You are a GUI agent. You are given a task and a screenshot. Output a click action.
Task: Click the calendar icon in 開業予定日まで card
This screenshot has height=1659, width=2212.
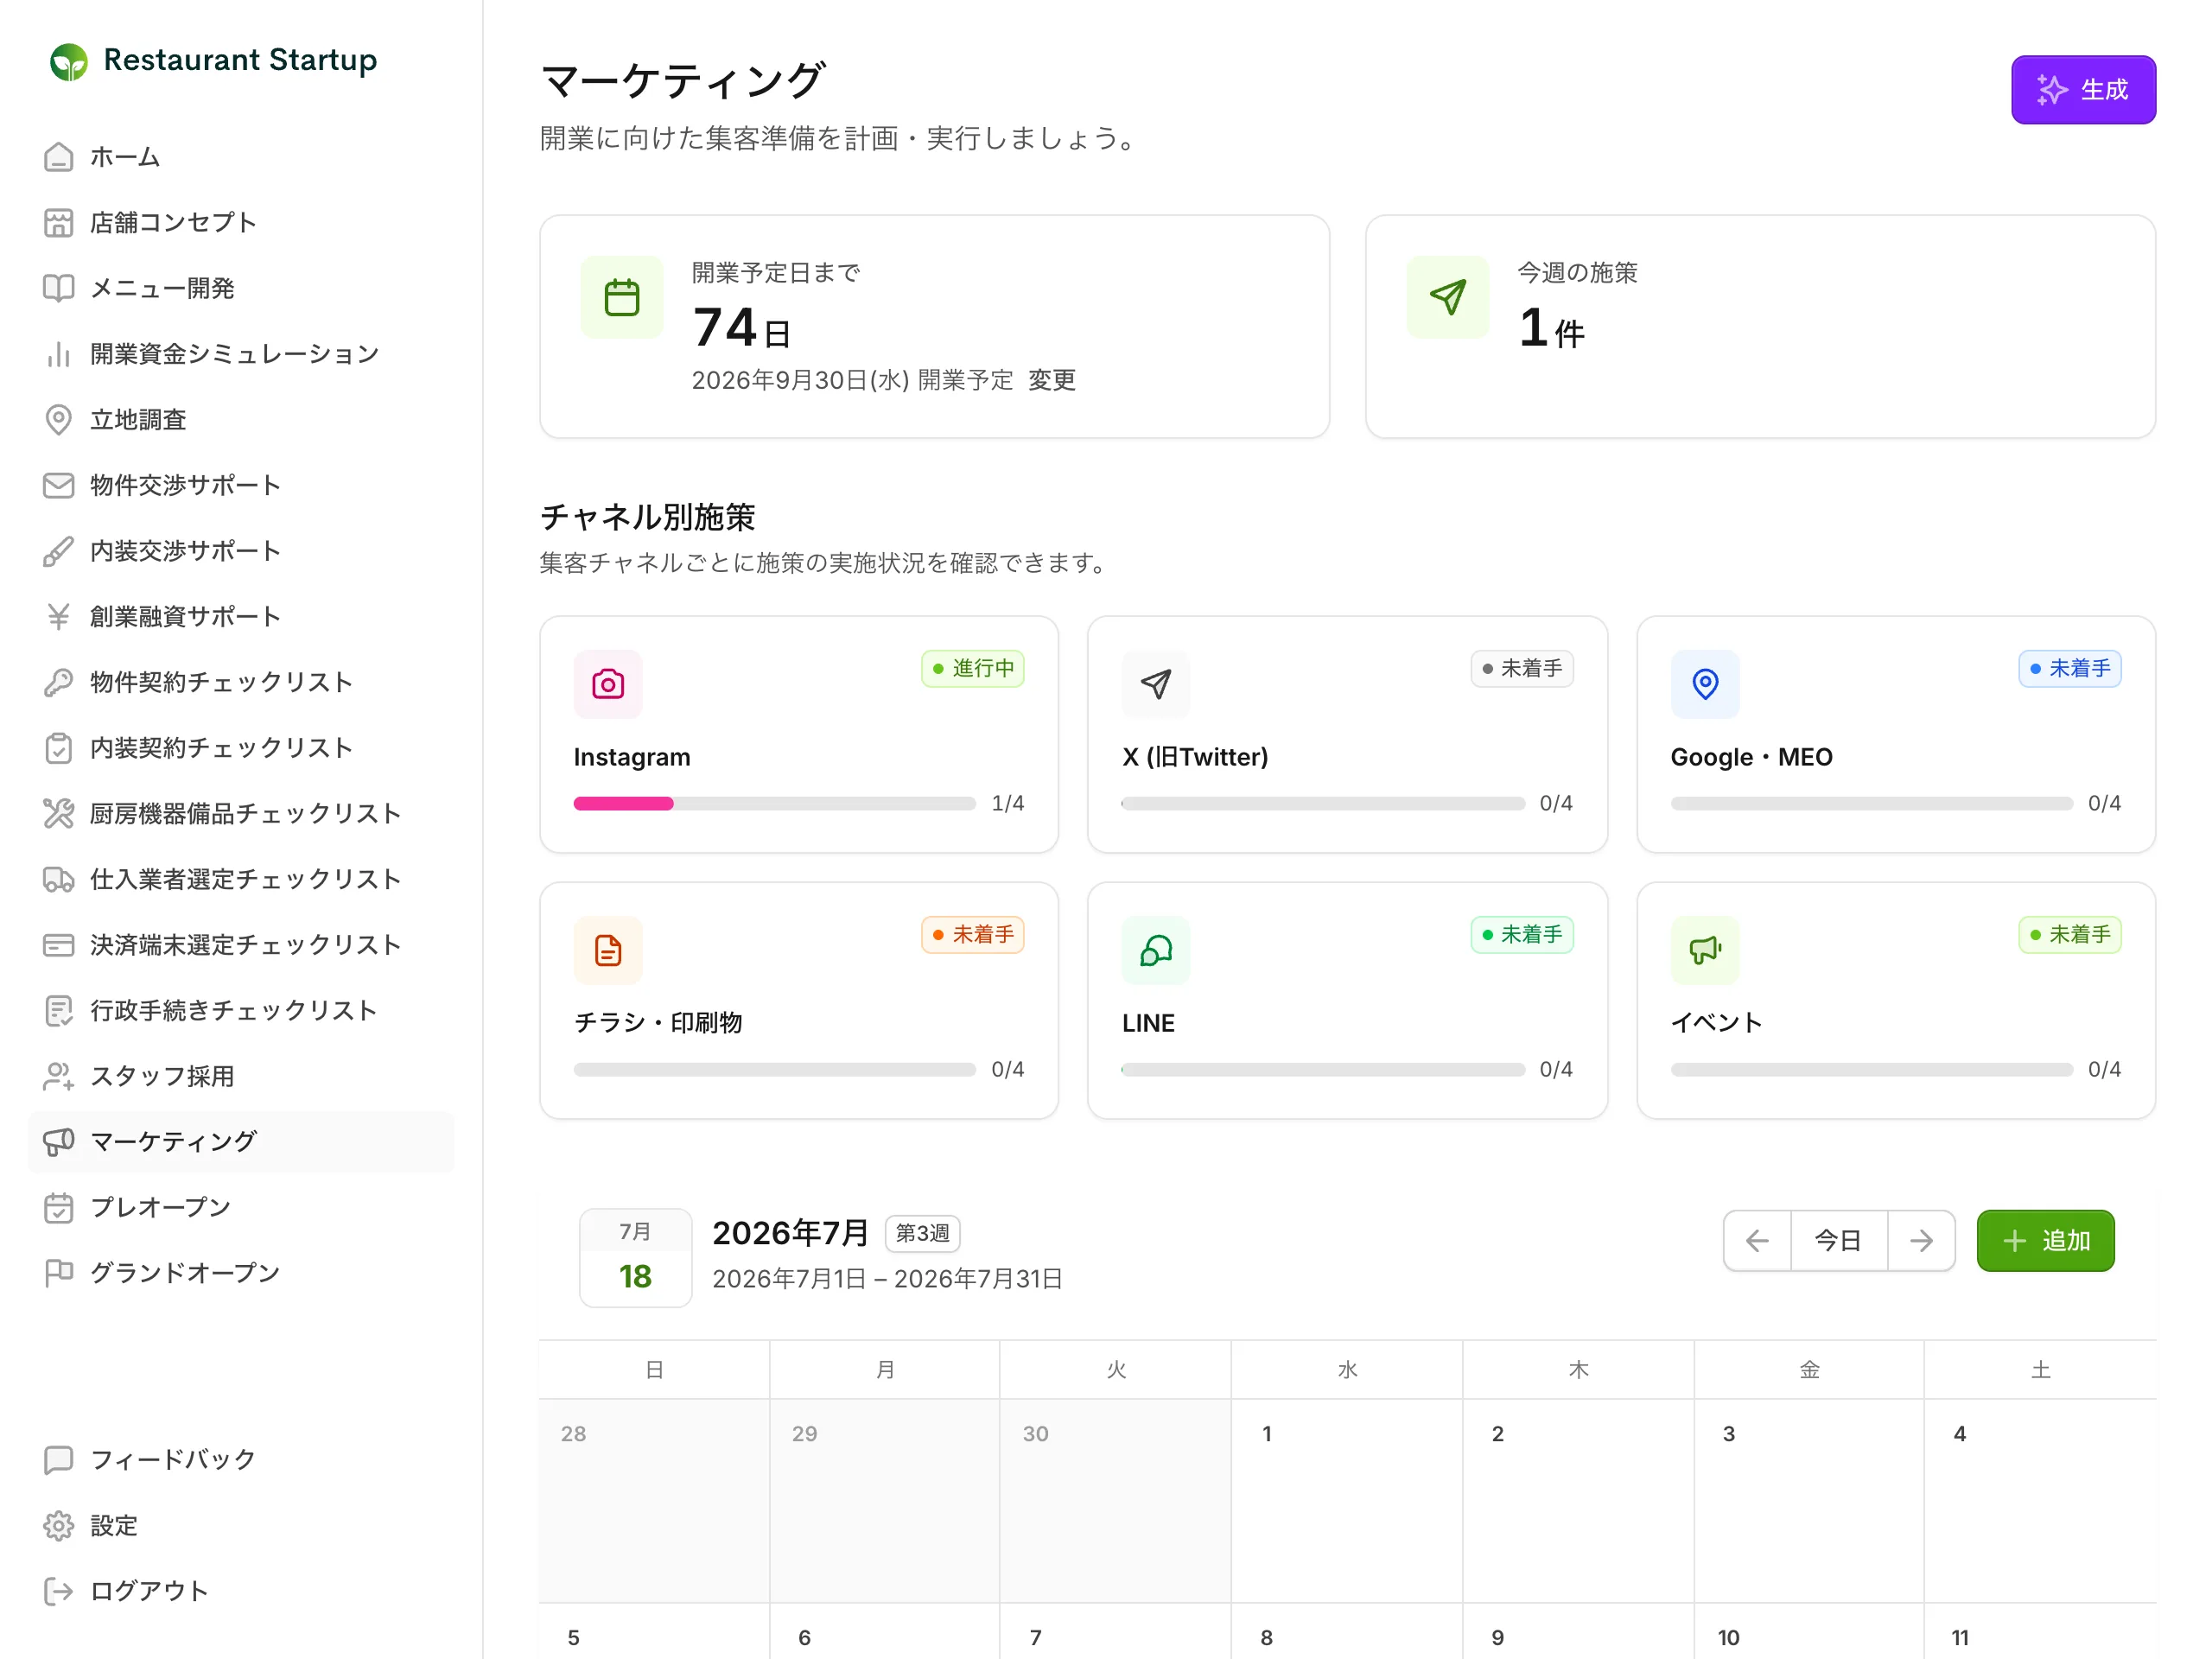tap(622, 297)
